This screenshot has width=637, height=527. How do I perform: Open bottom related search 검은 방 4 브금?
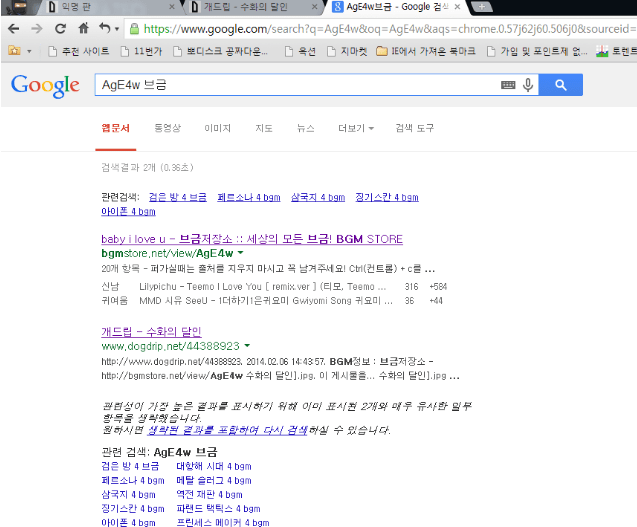(130, 466)
